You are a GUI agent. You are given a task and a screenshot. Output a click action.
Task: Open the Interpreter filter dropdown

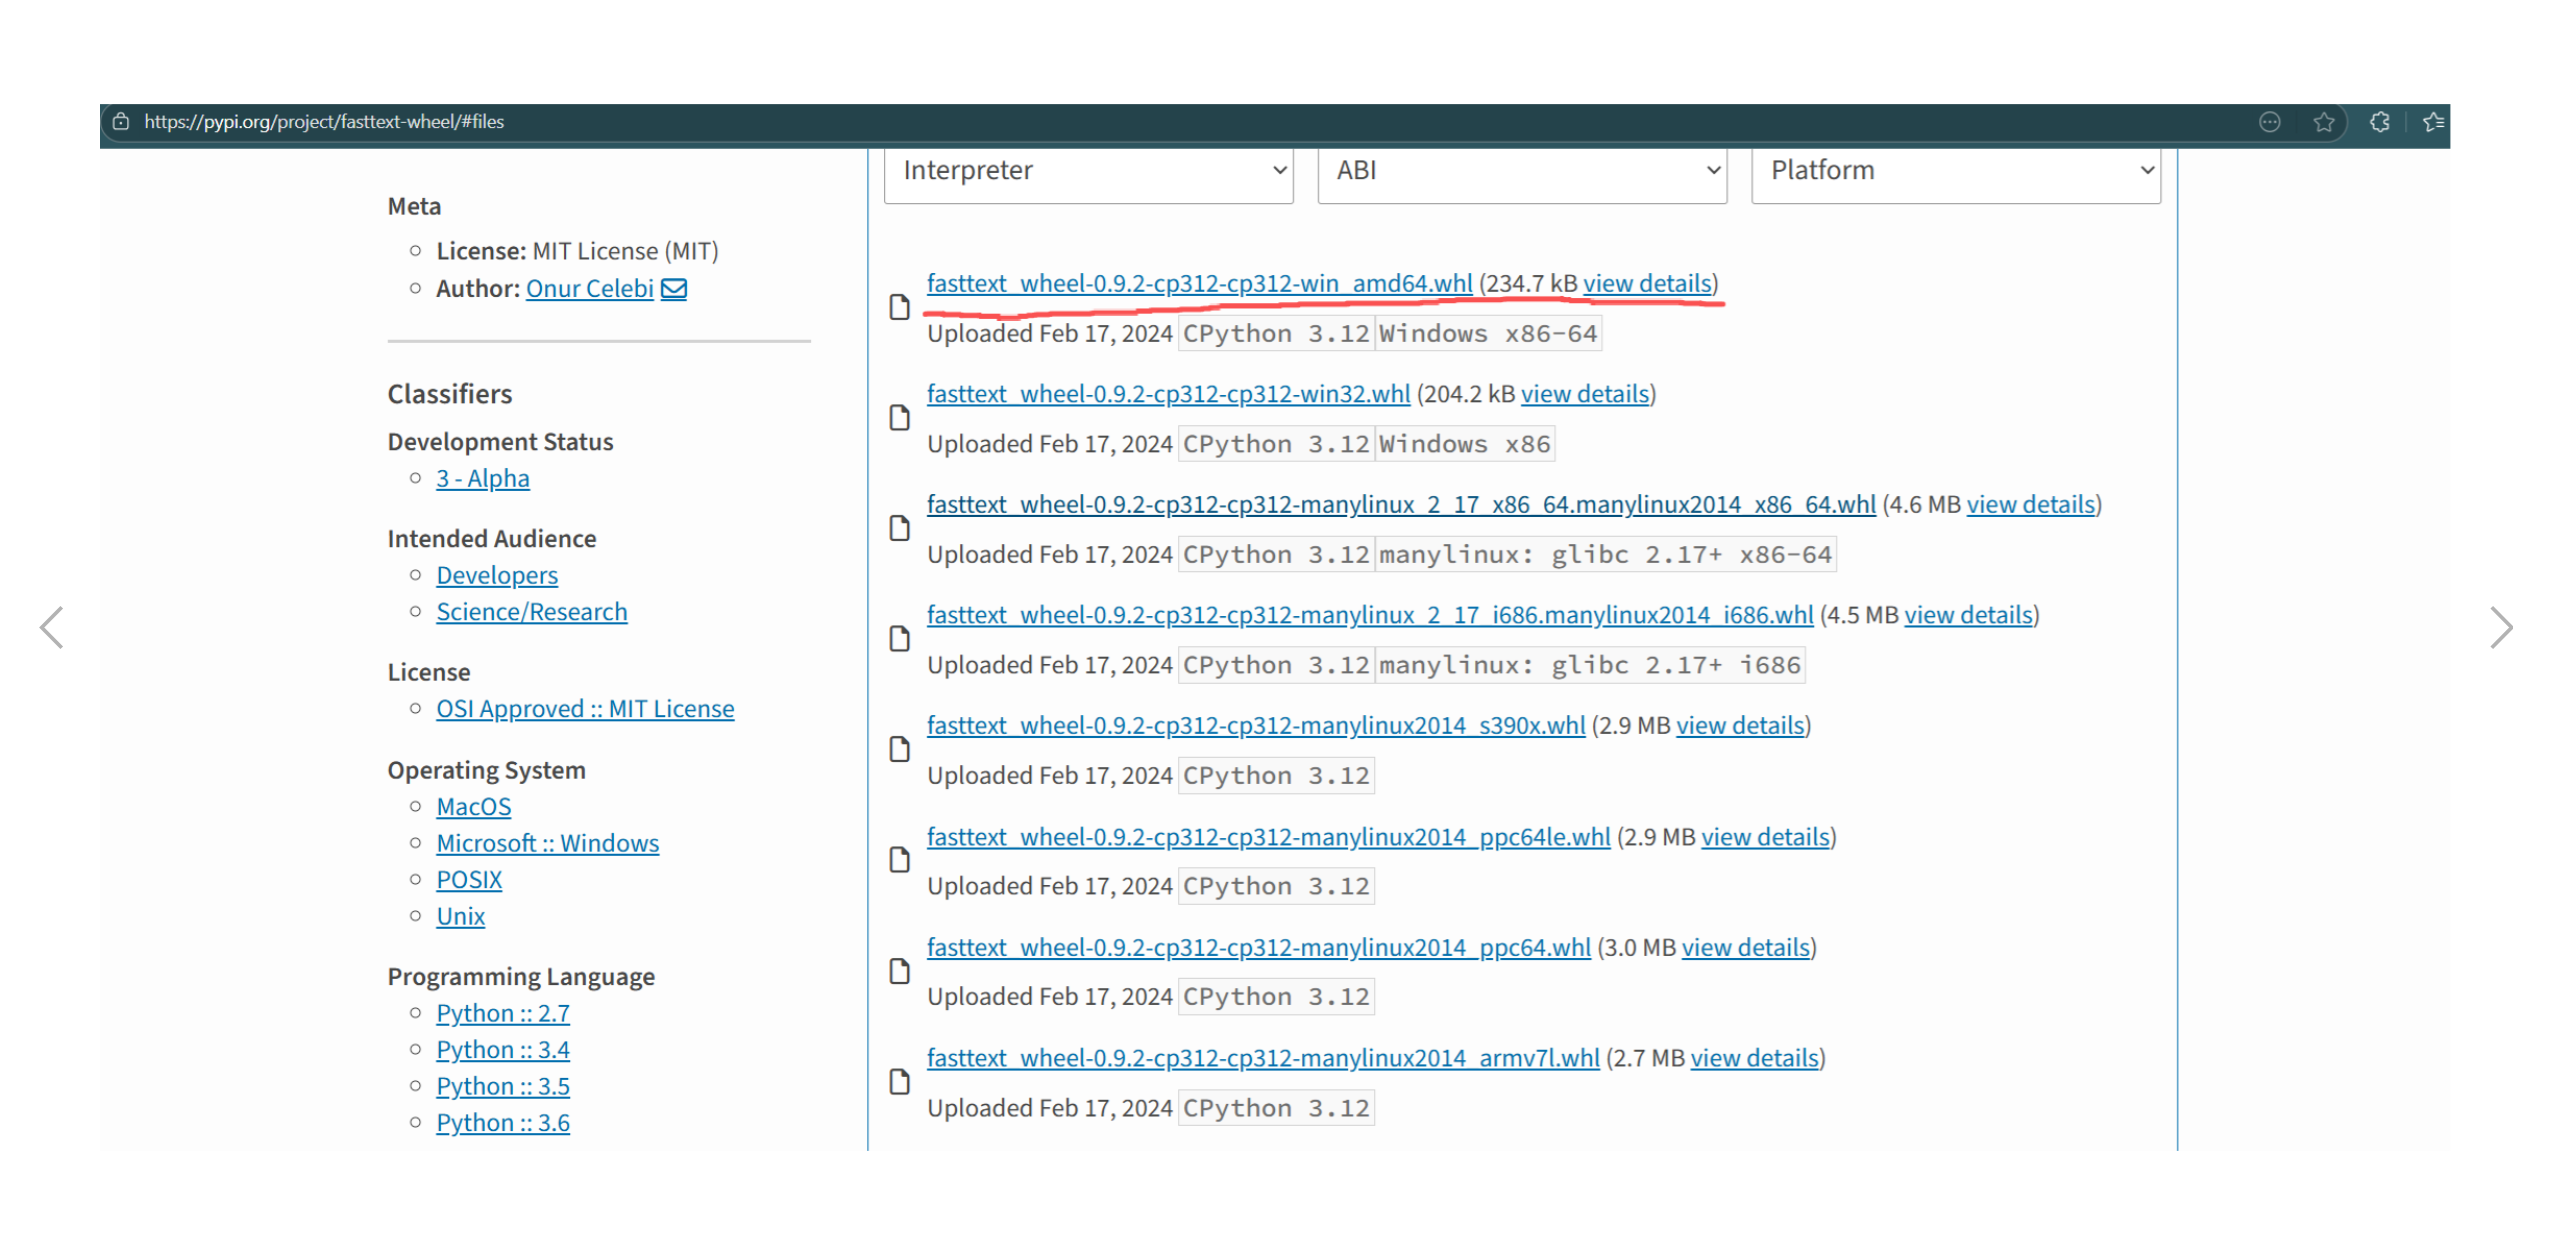1087,171
